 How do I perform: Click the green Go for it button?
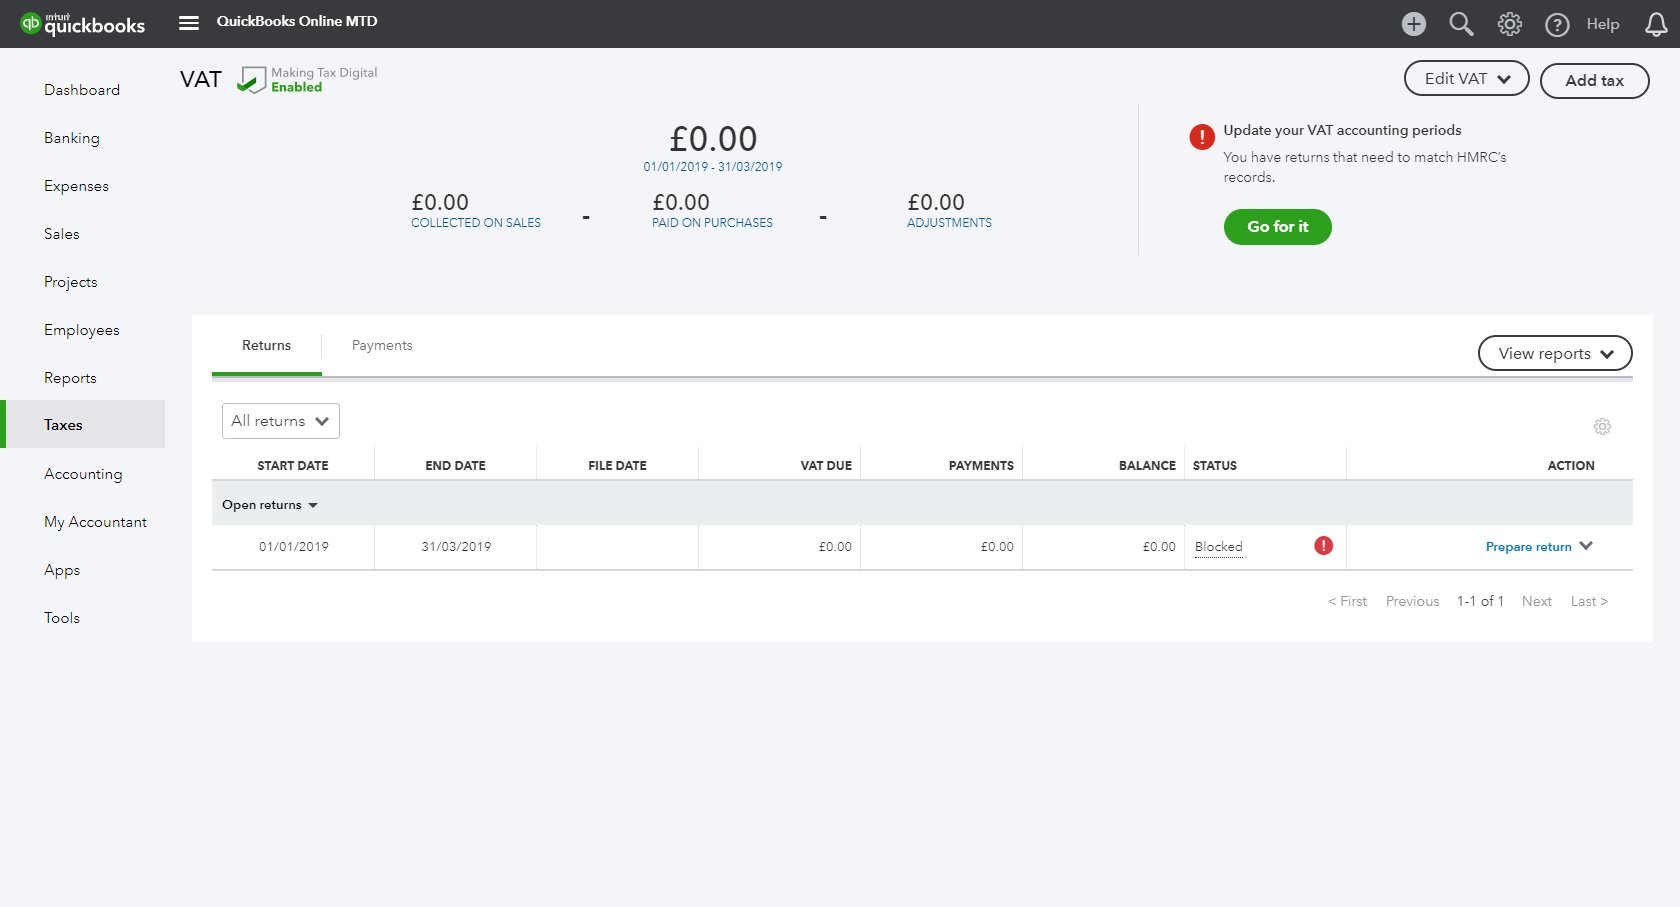click(x=1278, y=227)
